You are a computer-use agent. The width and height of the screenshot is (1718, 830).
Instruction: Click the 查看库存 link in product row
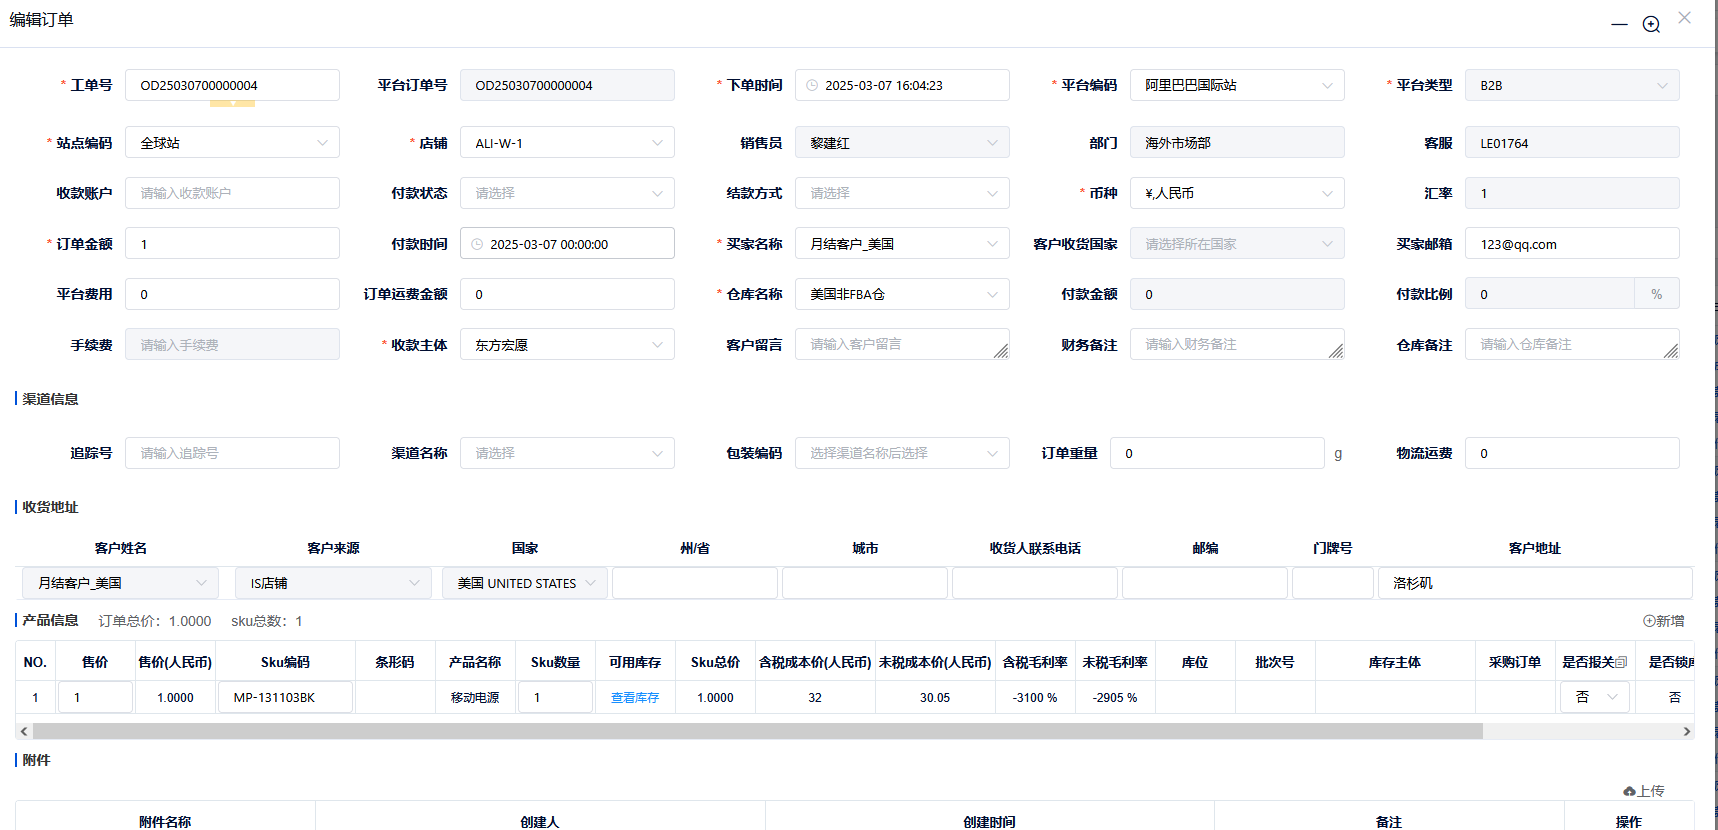[x=635, y=698]
